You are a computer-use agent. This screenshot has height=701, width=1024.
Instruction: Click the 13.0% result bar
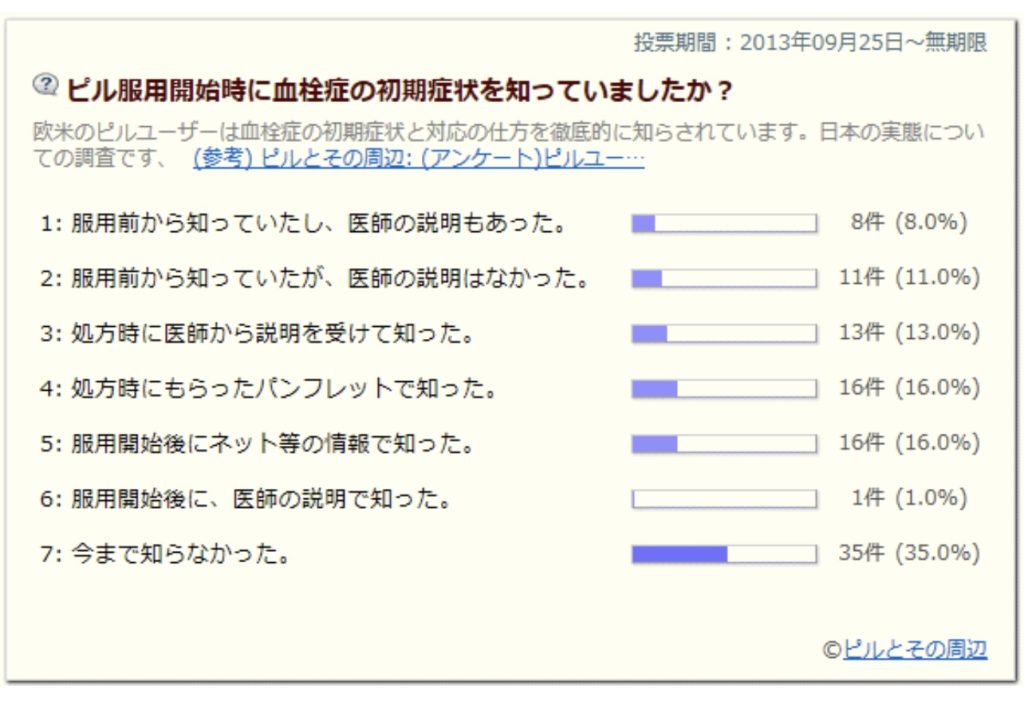click(x=724, y=333)
